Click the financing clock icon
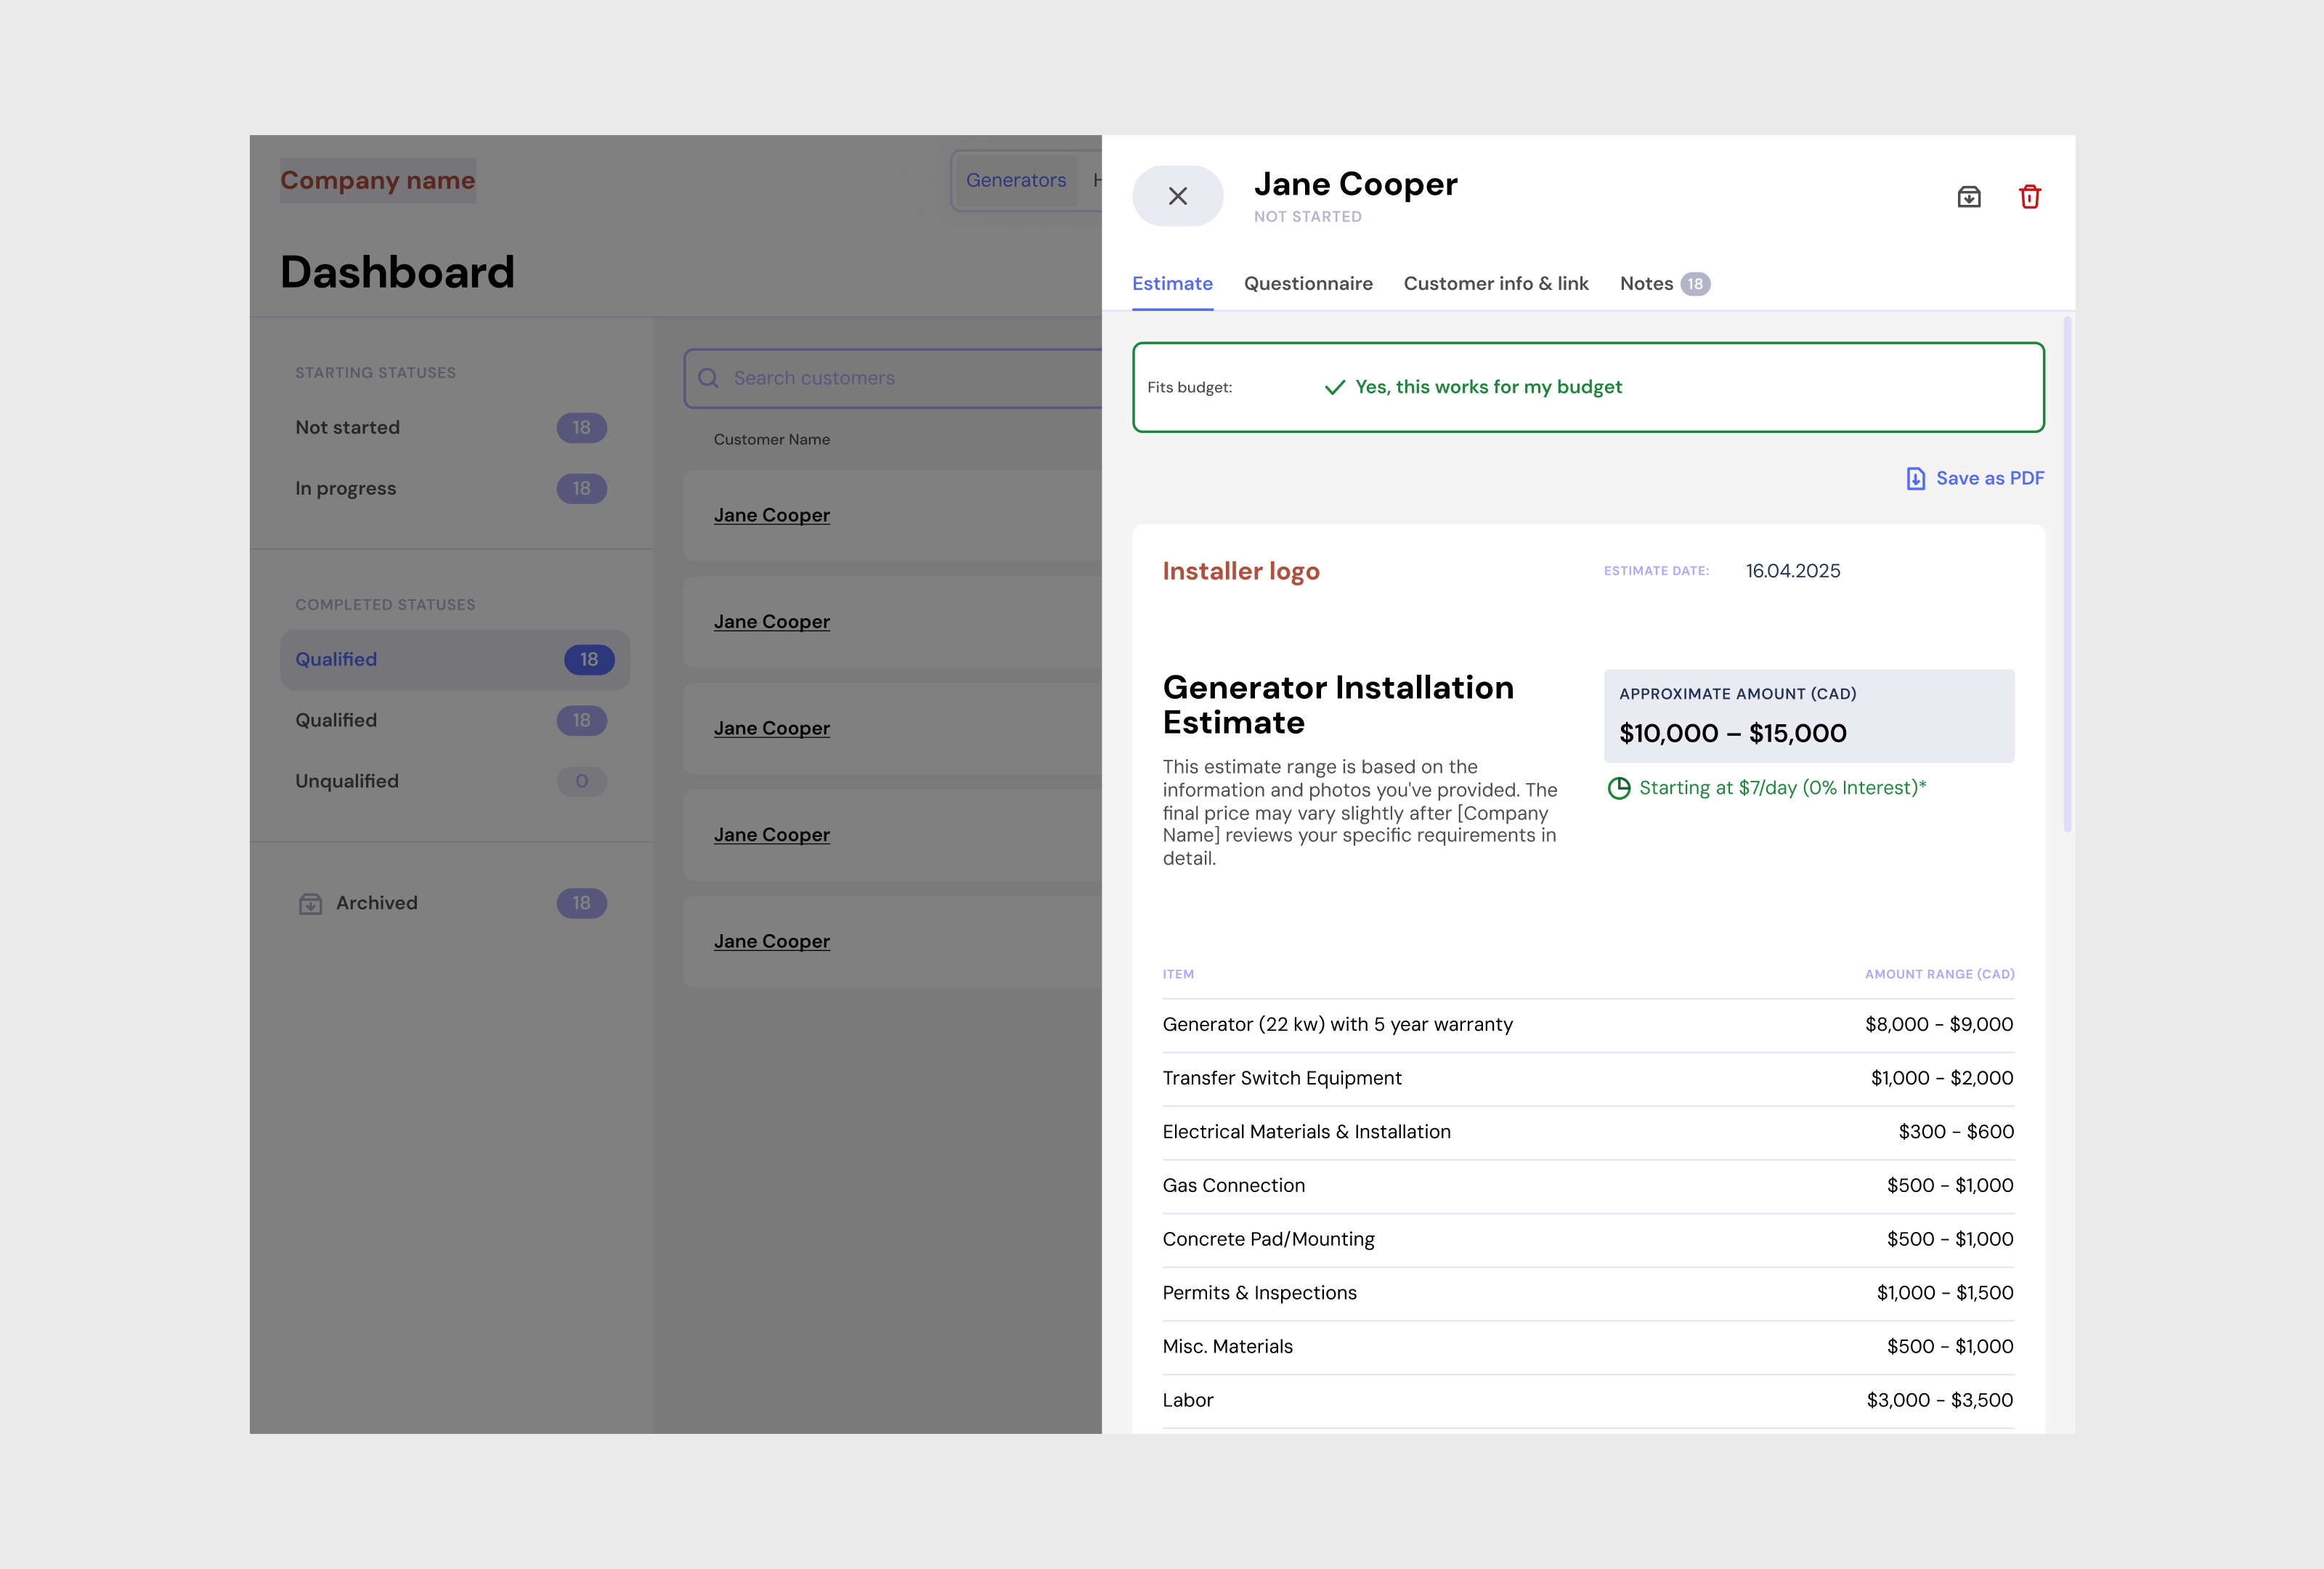The image size is (2324, 1569). (x=1618, y=788)
